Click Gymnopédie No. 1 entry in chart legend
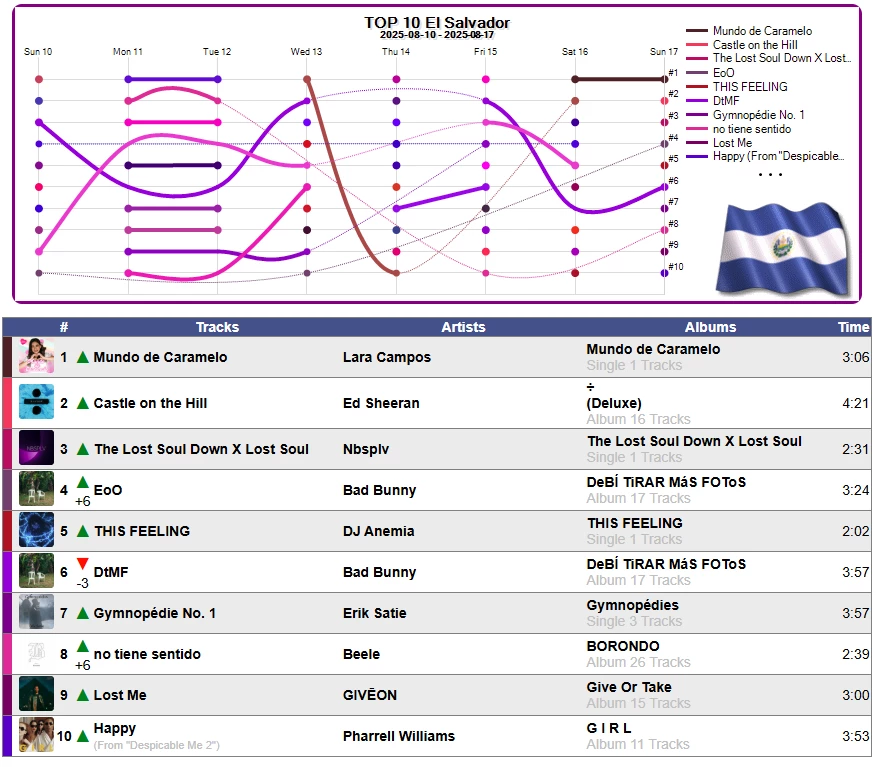This screenshot has width=878, height=767. pos(758,115)
